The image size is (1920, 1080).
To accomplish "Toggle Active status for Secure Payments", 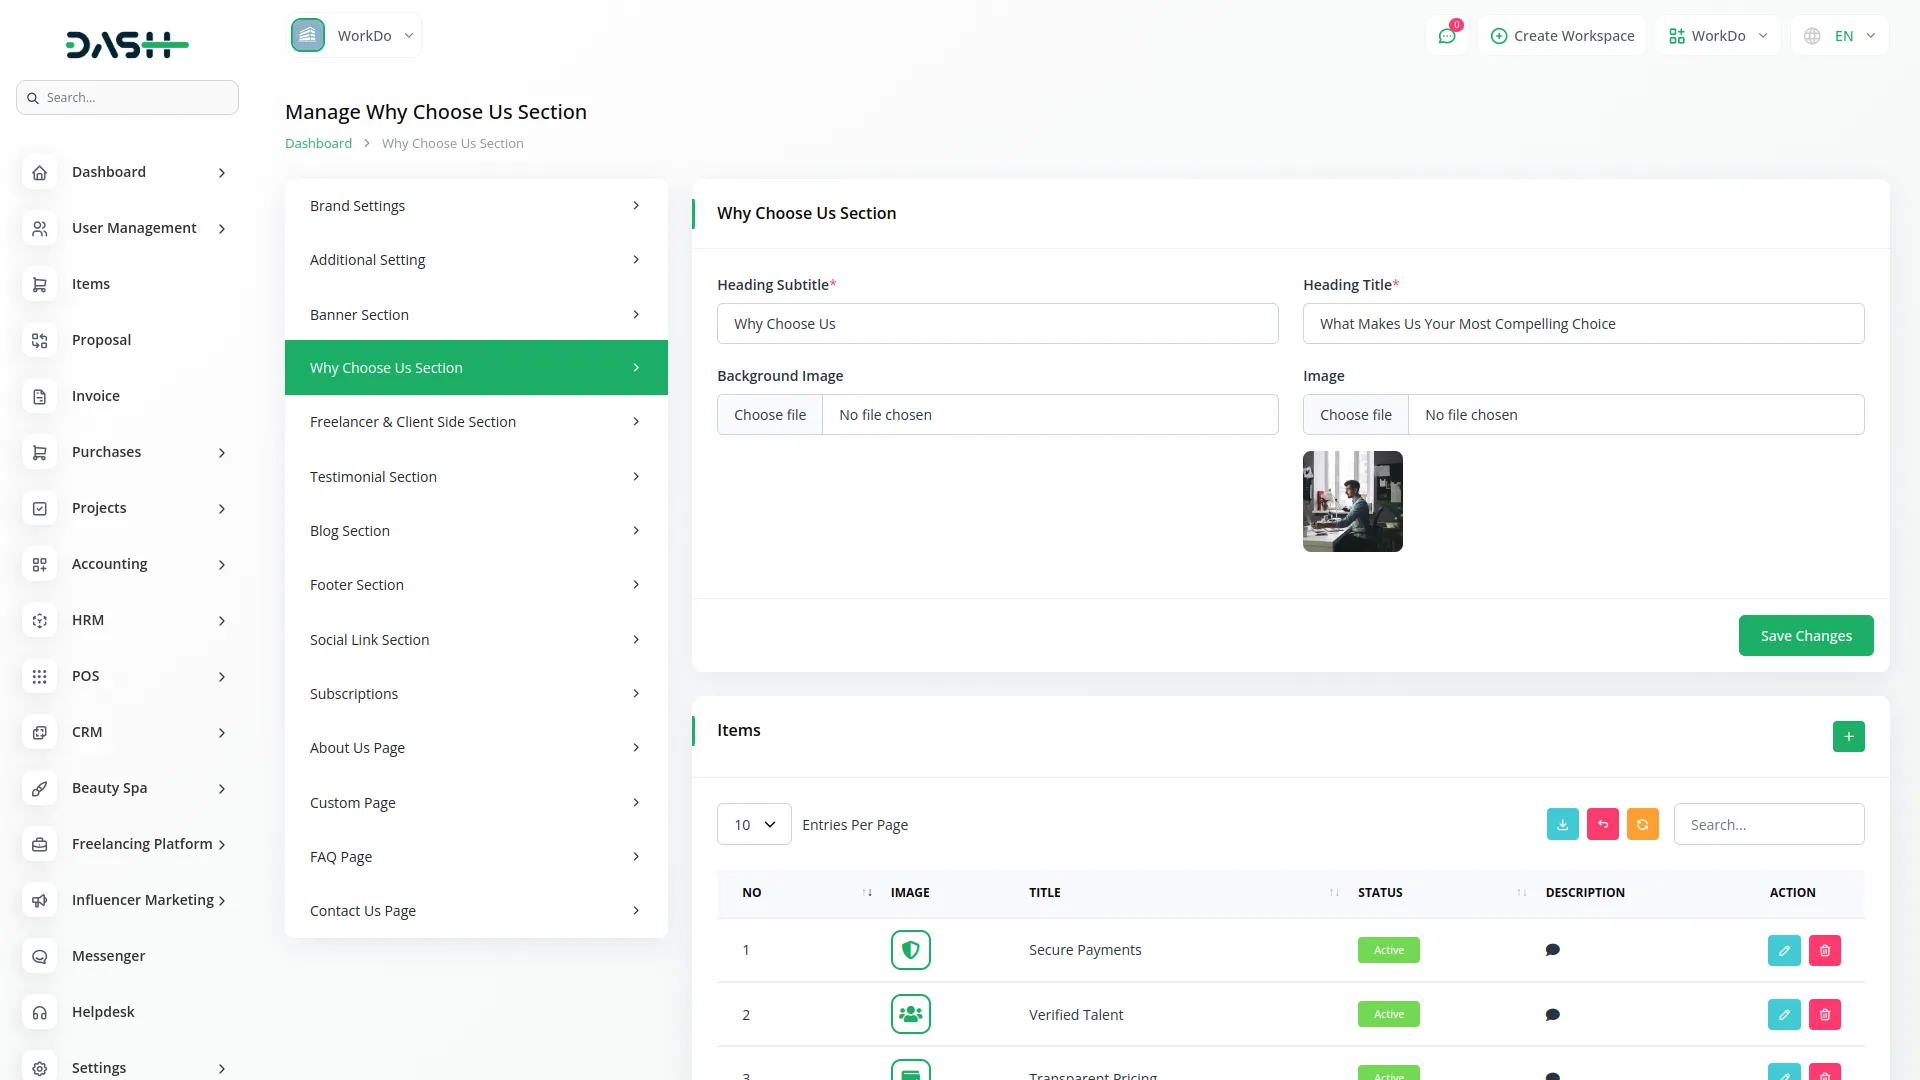I will point(1388,950).
